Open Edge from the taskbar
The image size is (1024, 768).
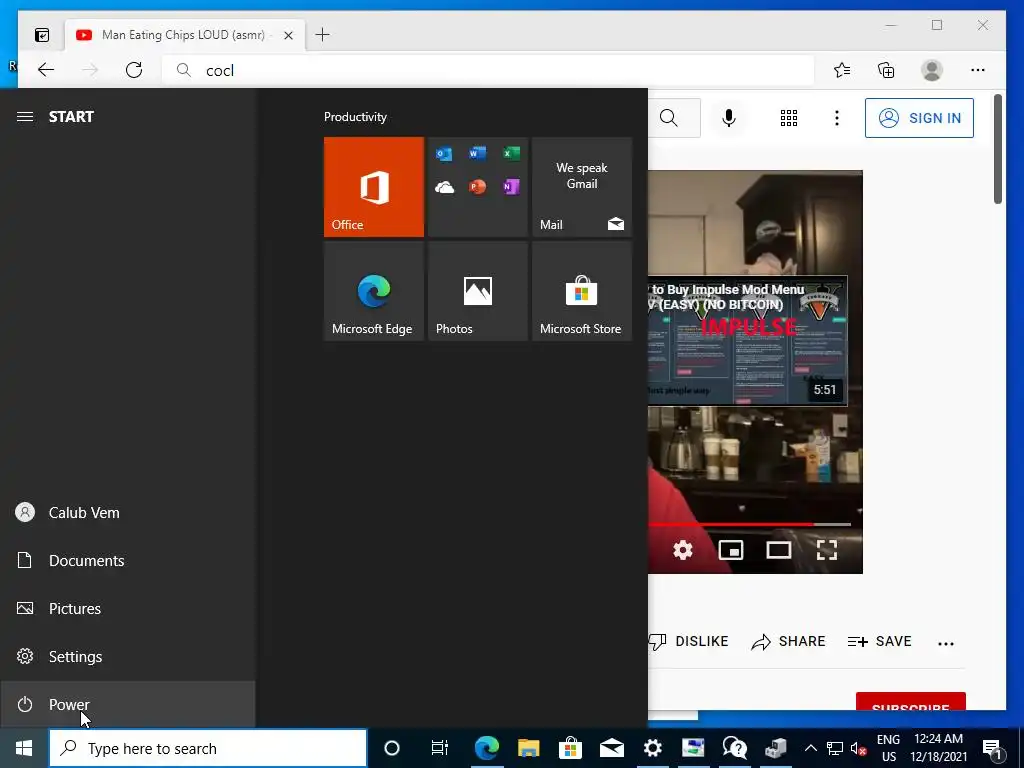click(487, 748)
